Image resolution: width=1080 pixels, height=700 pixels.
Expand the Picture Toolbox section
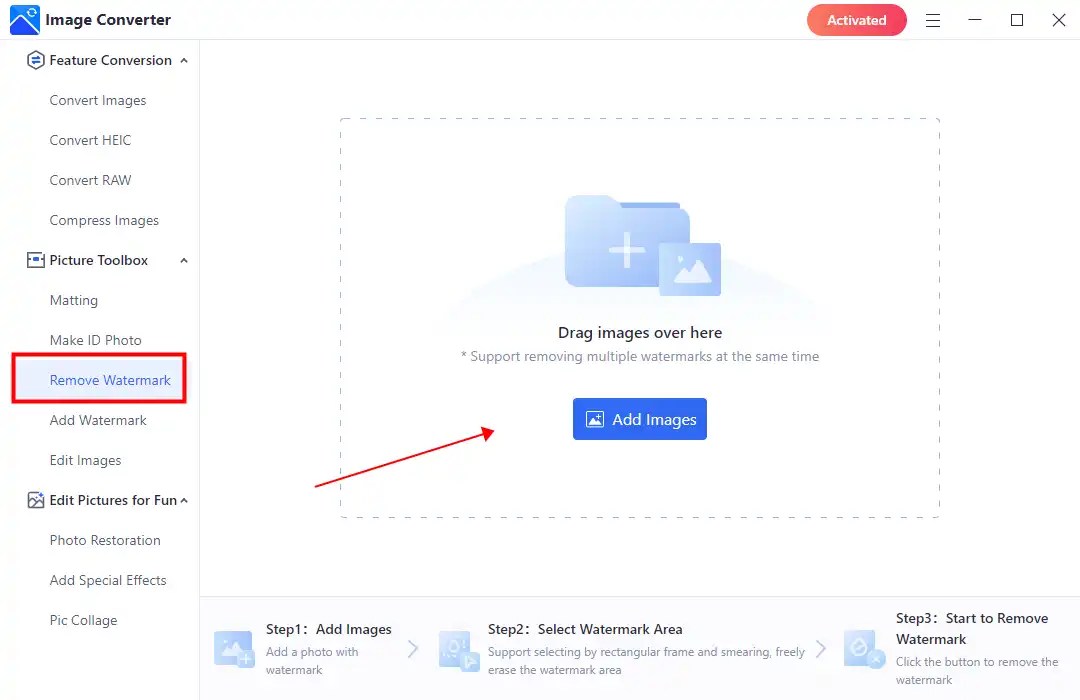coord(183,260)
